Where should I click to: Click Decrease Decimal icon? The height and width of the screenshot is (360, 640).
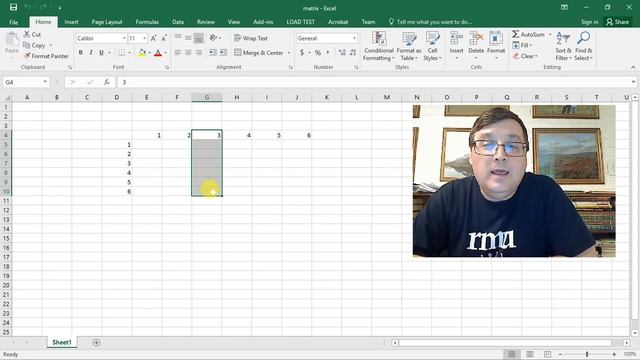click(353, 53)
